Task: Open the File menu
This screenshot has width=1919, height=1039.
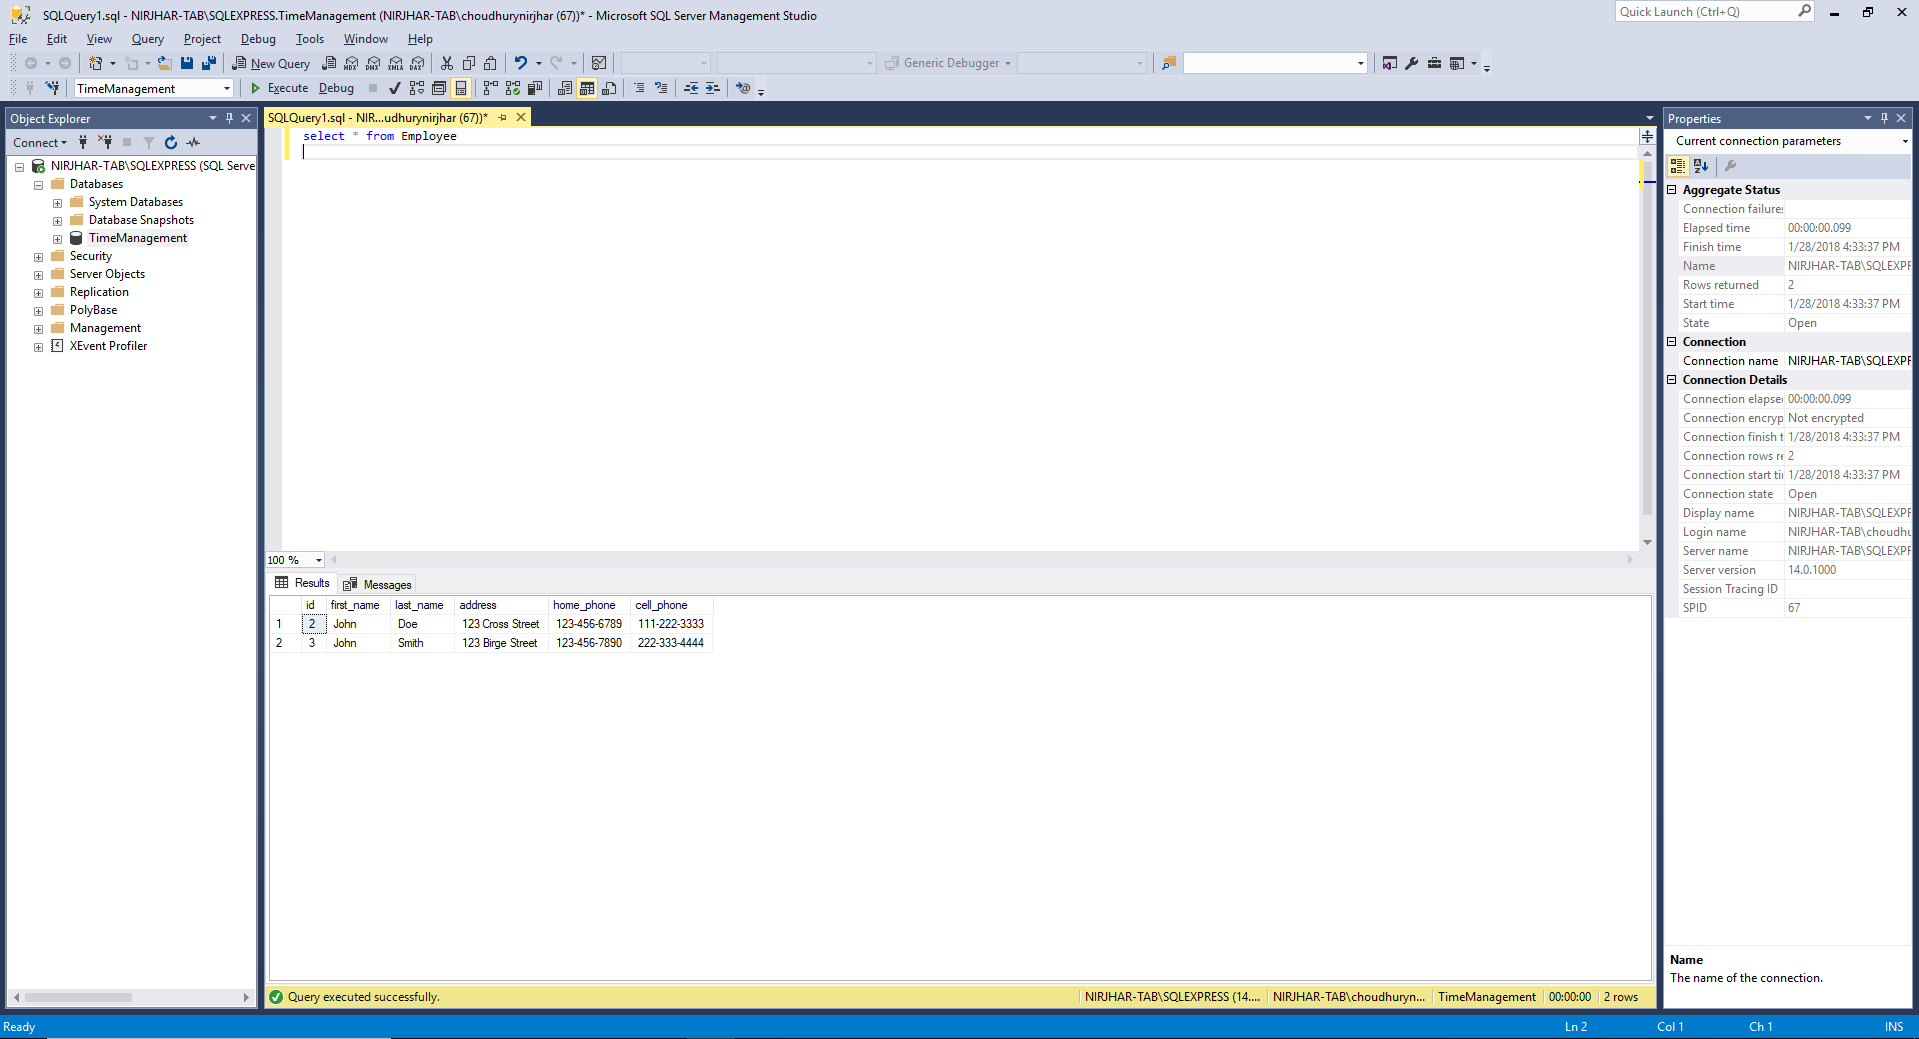Action: point(18,39)
